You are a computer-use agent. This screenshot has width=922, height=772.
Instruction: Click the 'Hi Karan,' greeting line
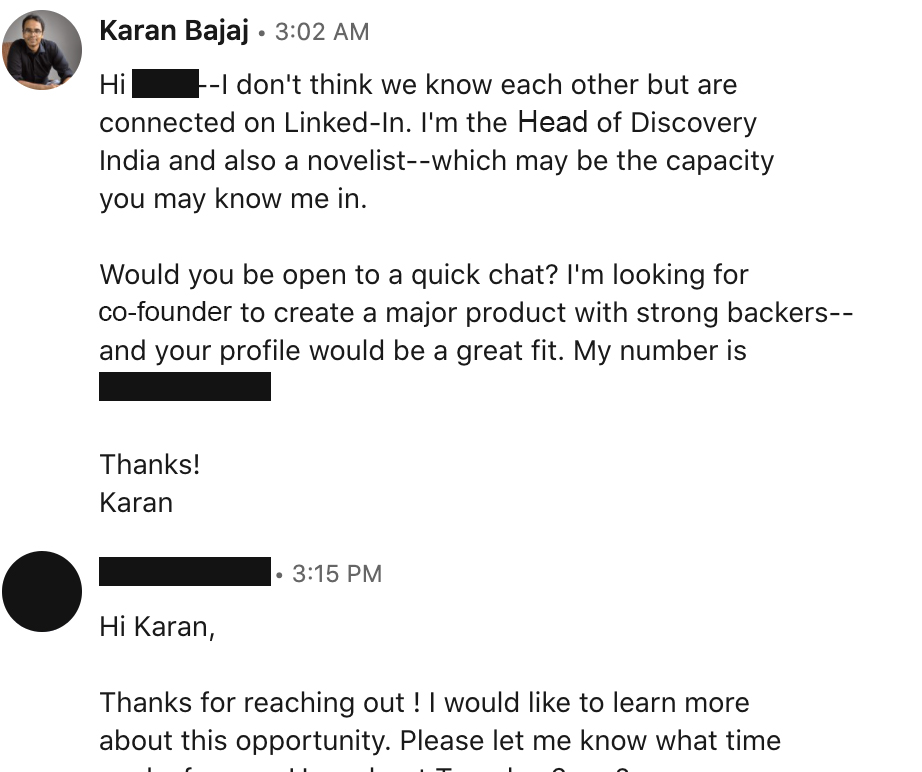coord(158,627)
